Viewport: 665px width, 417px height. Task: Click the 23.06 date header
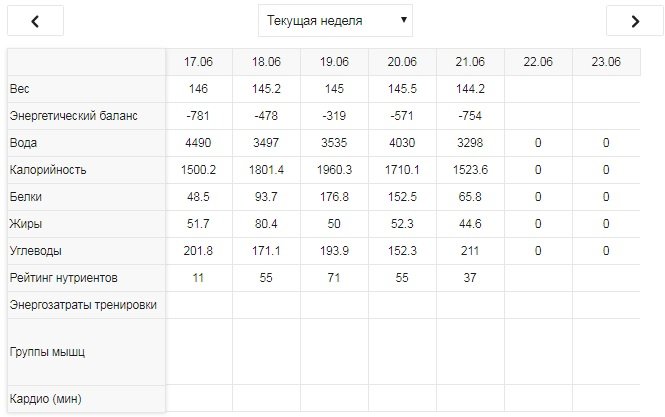pos(606,62)
